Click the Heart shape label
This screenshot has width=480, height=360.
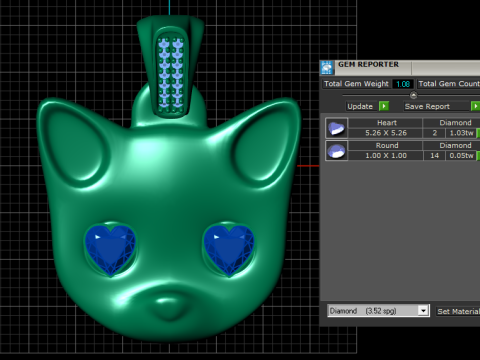tap(386, 123)
